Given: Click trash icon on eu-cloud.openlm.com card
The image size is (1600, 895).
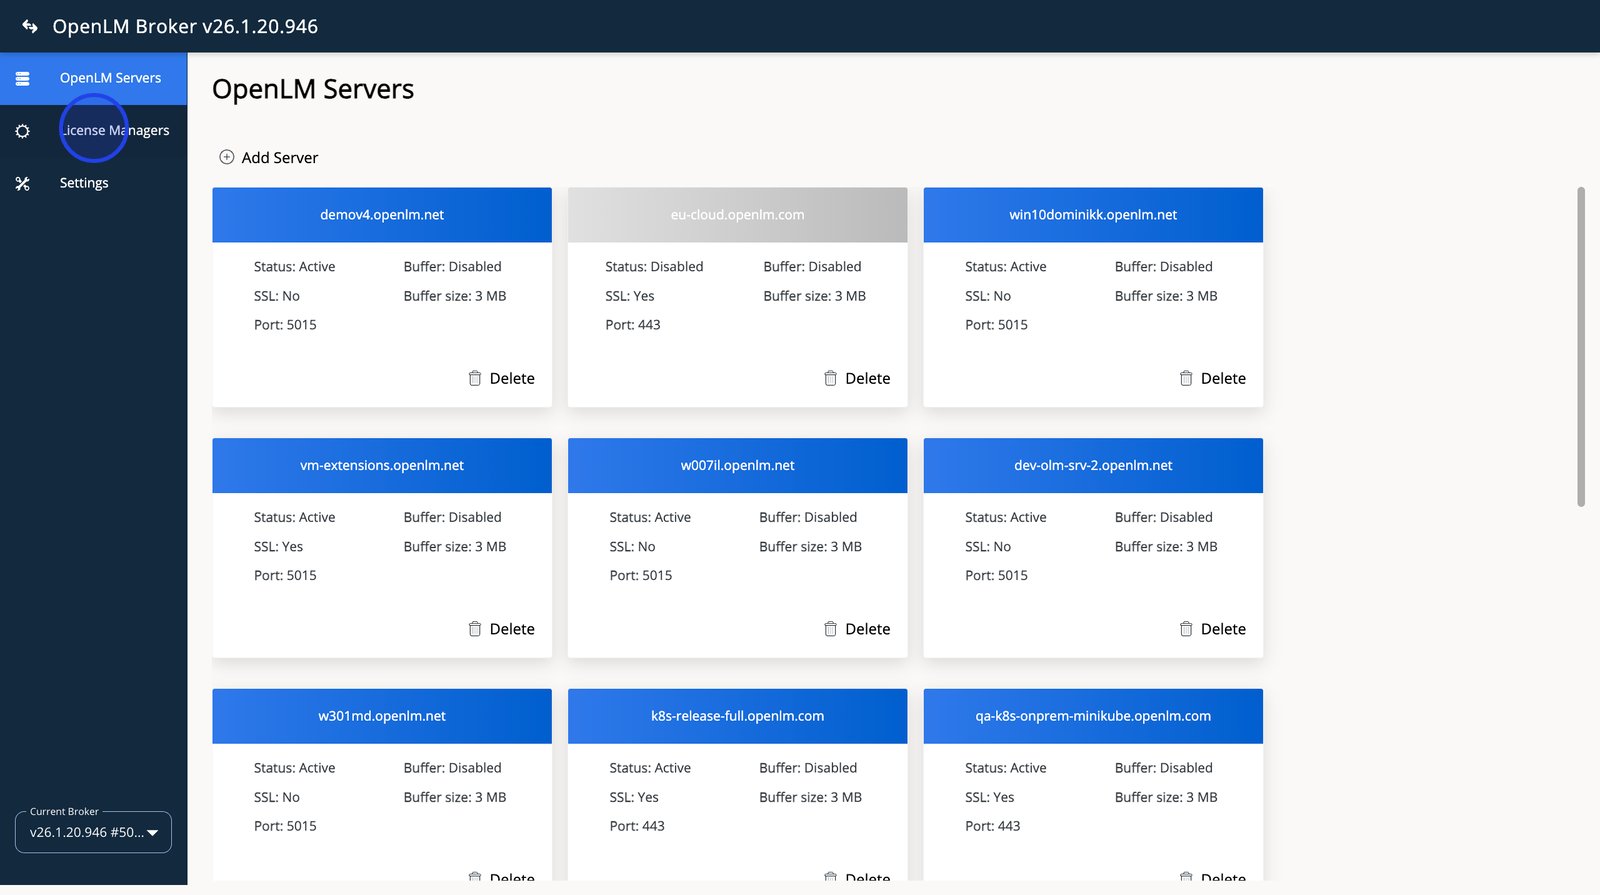Looking at the screenshot, I should coord(830,378).
